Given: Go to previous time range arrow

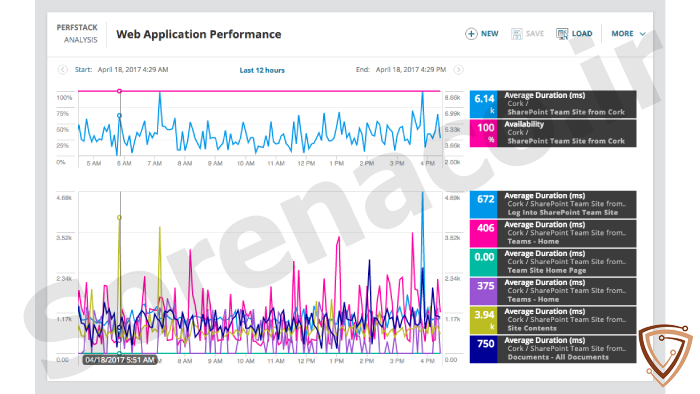Looking at the screenshot, I should [62, 70].
